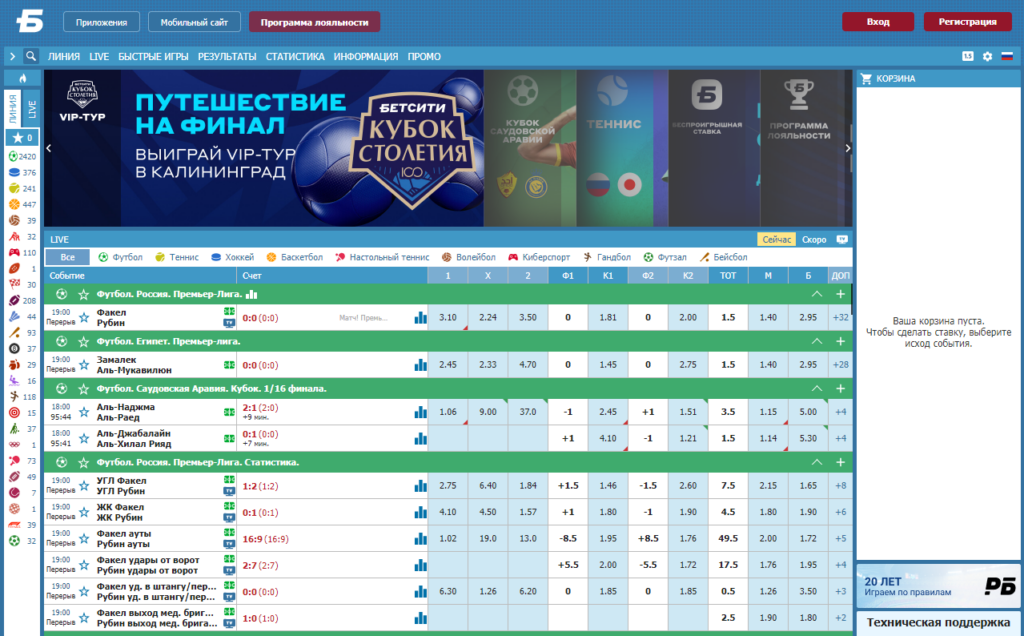The image size is (1024, 636).
Task: Collapse Египет Премьер-лига section chevron
Action: 816,342
